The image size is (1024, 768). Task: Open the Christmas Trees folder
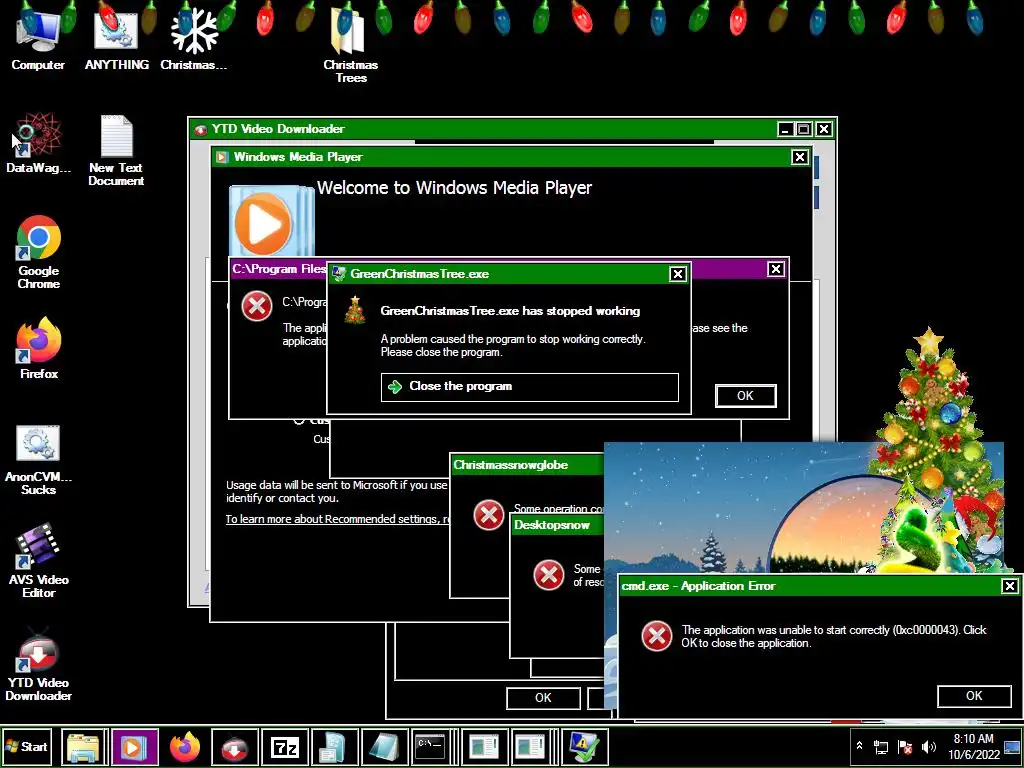(351, 46)
